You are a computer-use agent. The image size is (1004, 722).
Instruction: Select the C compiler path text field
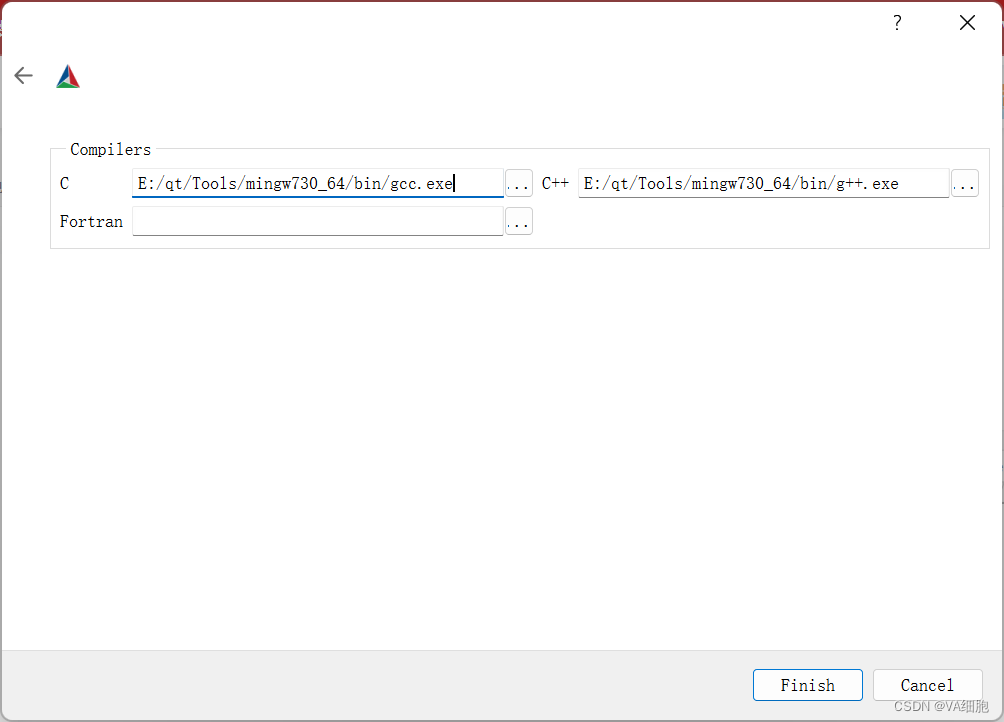point(317,183)
